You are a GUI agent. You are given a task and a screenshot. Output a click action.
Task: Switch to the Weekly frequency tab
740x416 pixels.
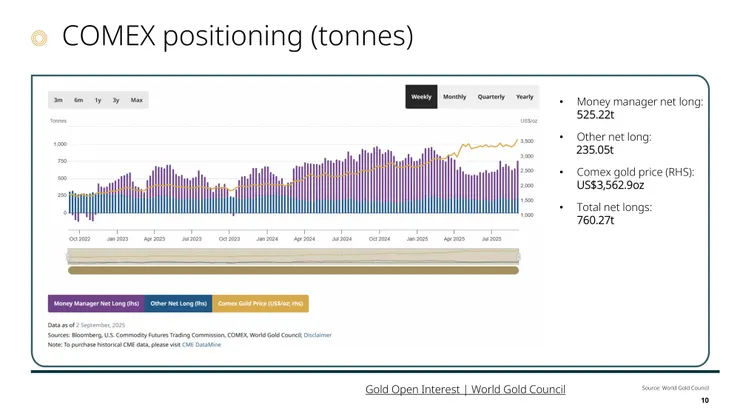click(x=421, y=97)
